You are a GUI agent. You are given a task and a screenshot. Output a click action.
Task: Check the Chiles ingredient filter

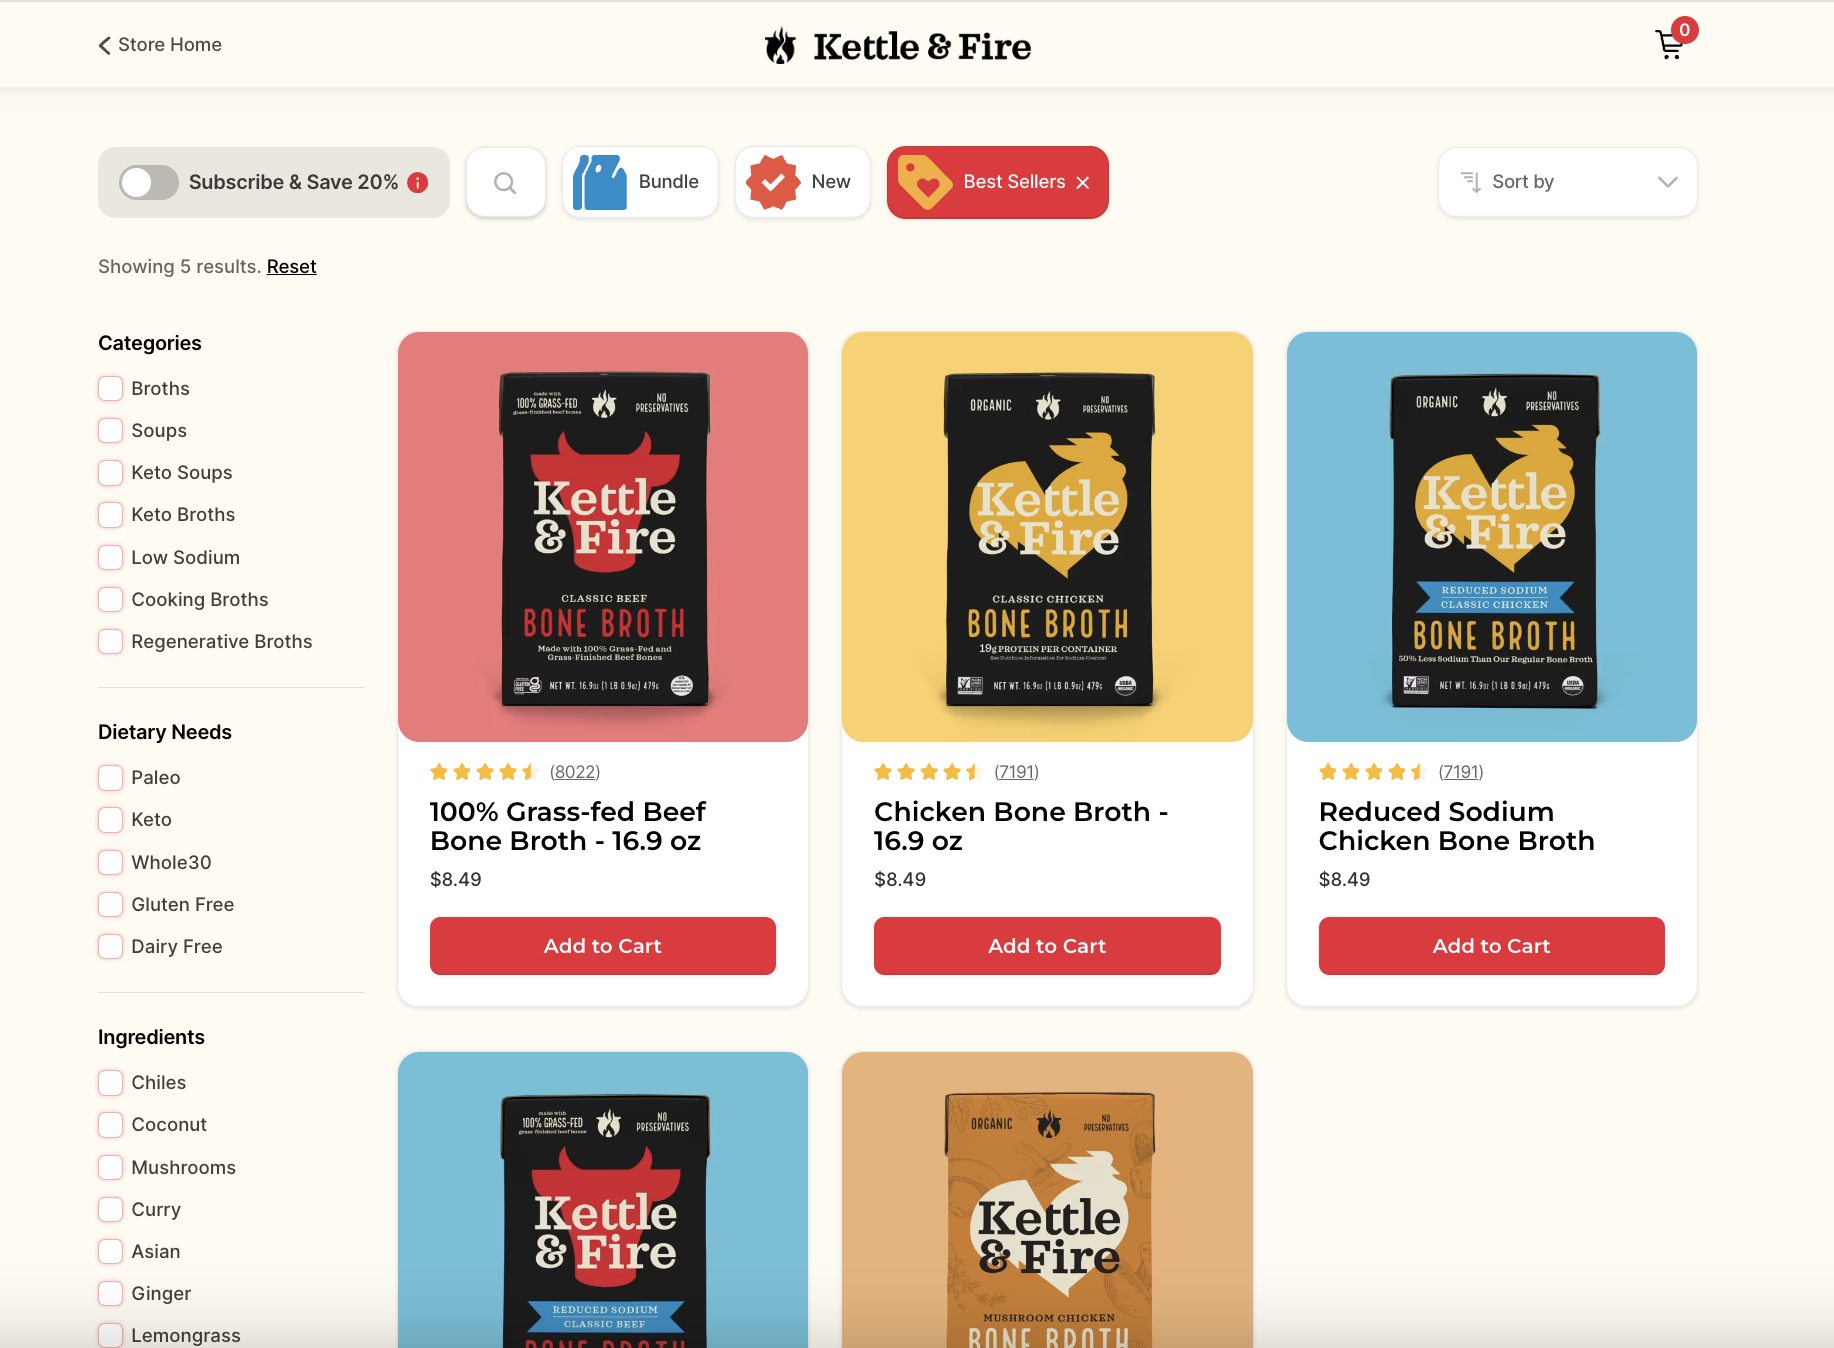[111, 1082]
